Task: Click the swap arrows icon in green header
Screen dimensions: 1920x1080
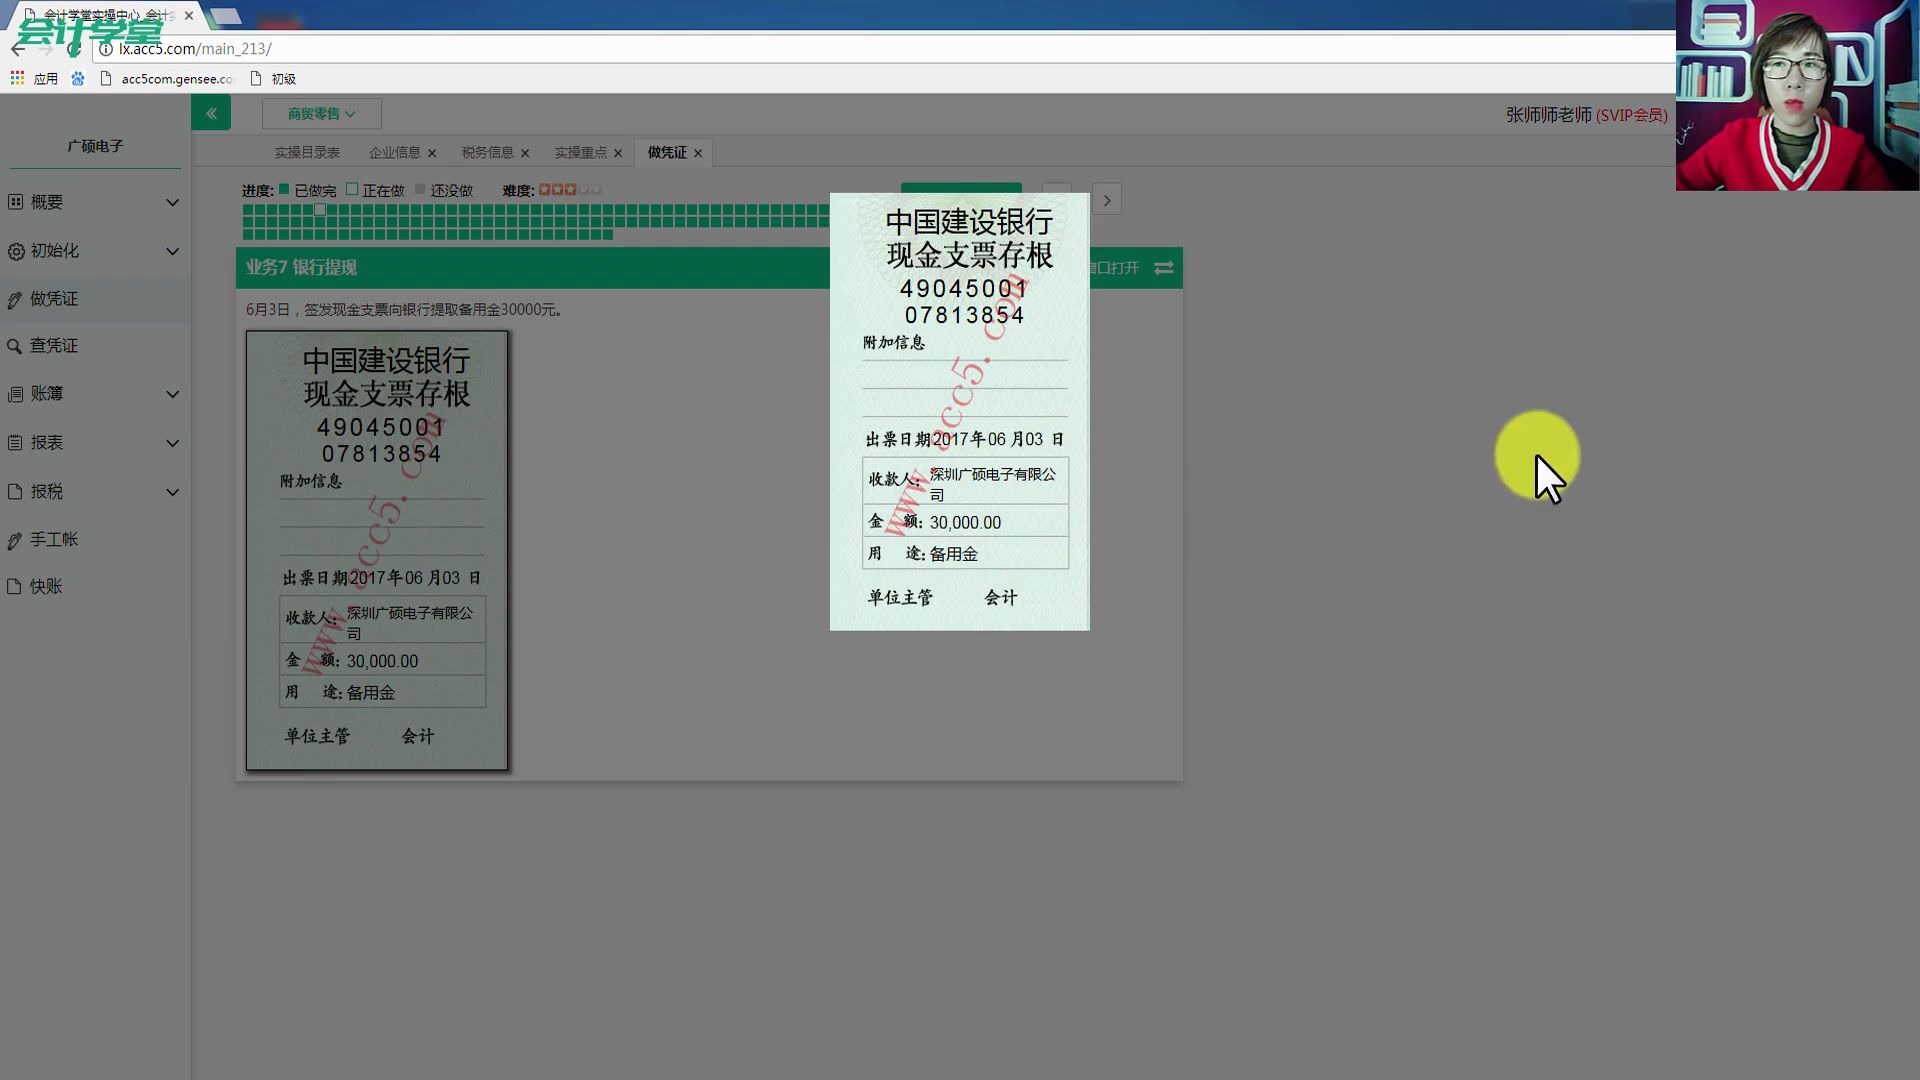Action: 1164,268
